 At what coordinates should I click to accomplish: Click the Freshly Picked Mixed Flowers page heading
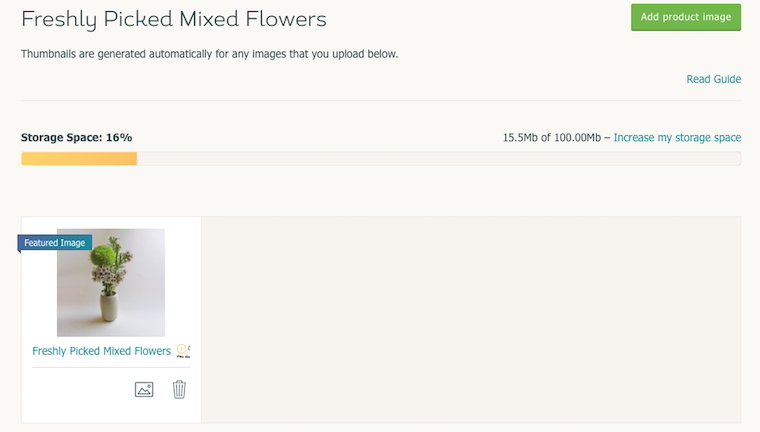(174, 19)
